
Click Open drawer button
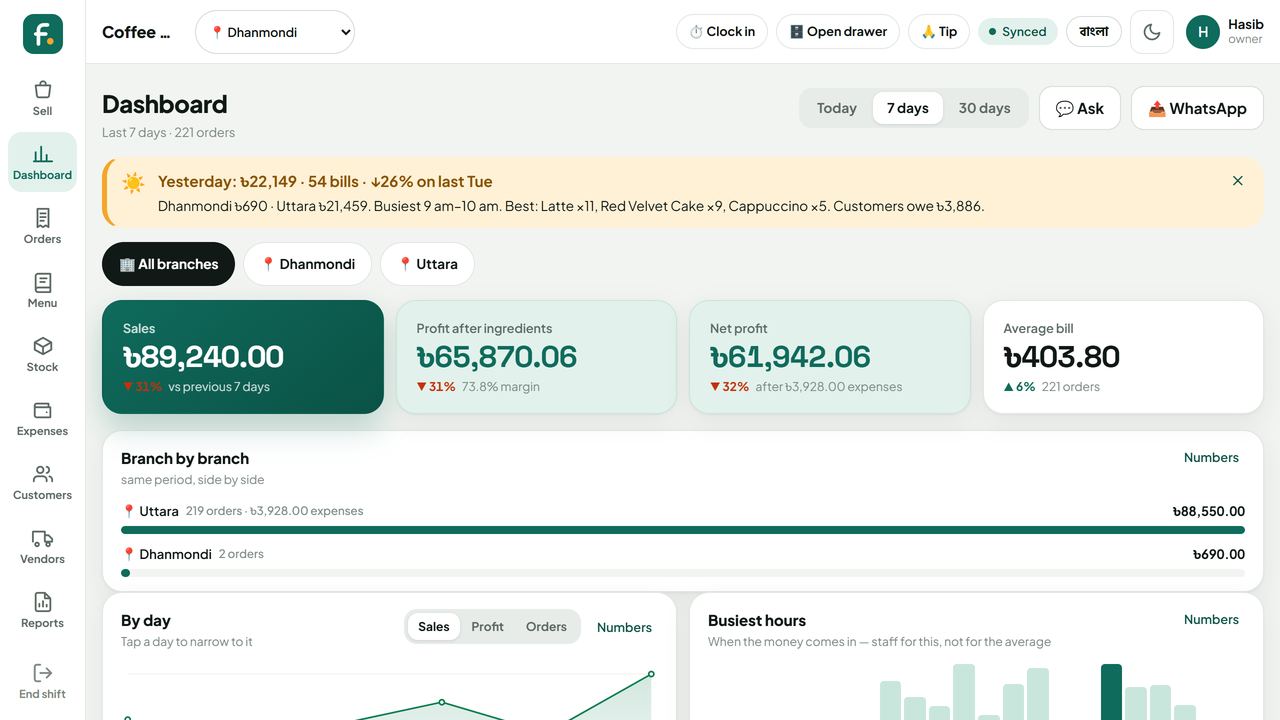838,32
